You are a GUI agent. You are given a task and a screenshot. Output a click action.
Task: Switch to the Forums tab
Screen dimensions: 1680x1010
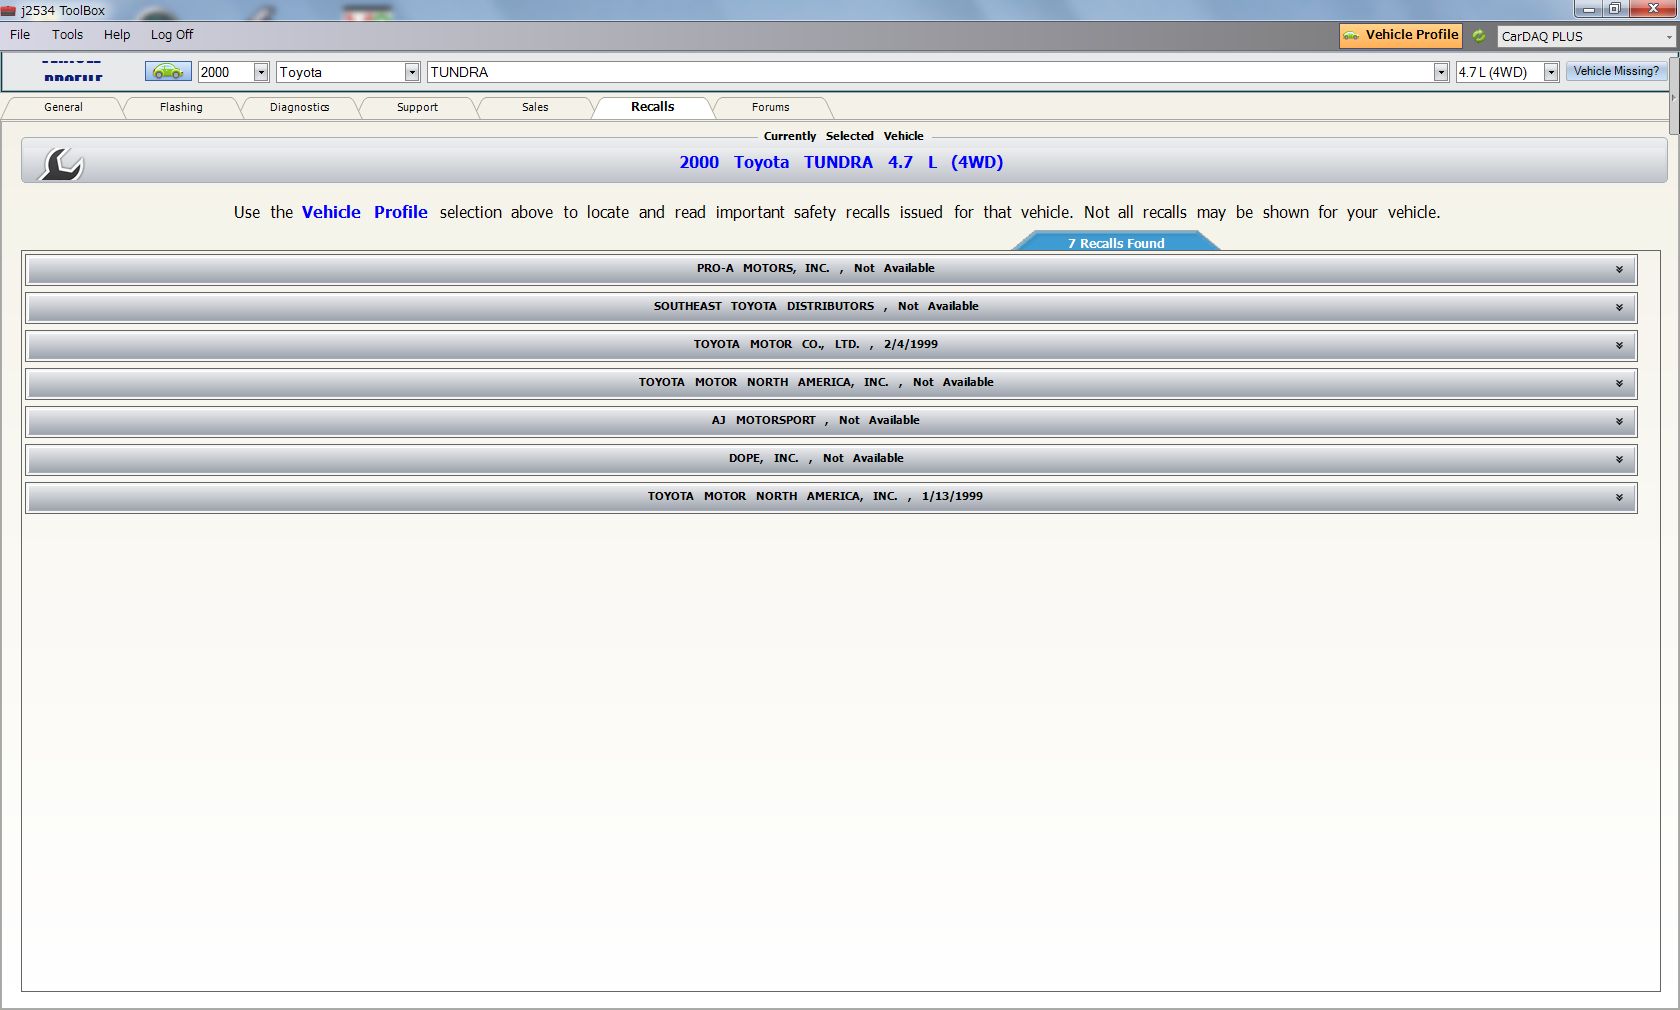click(771, 107)
